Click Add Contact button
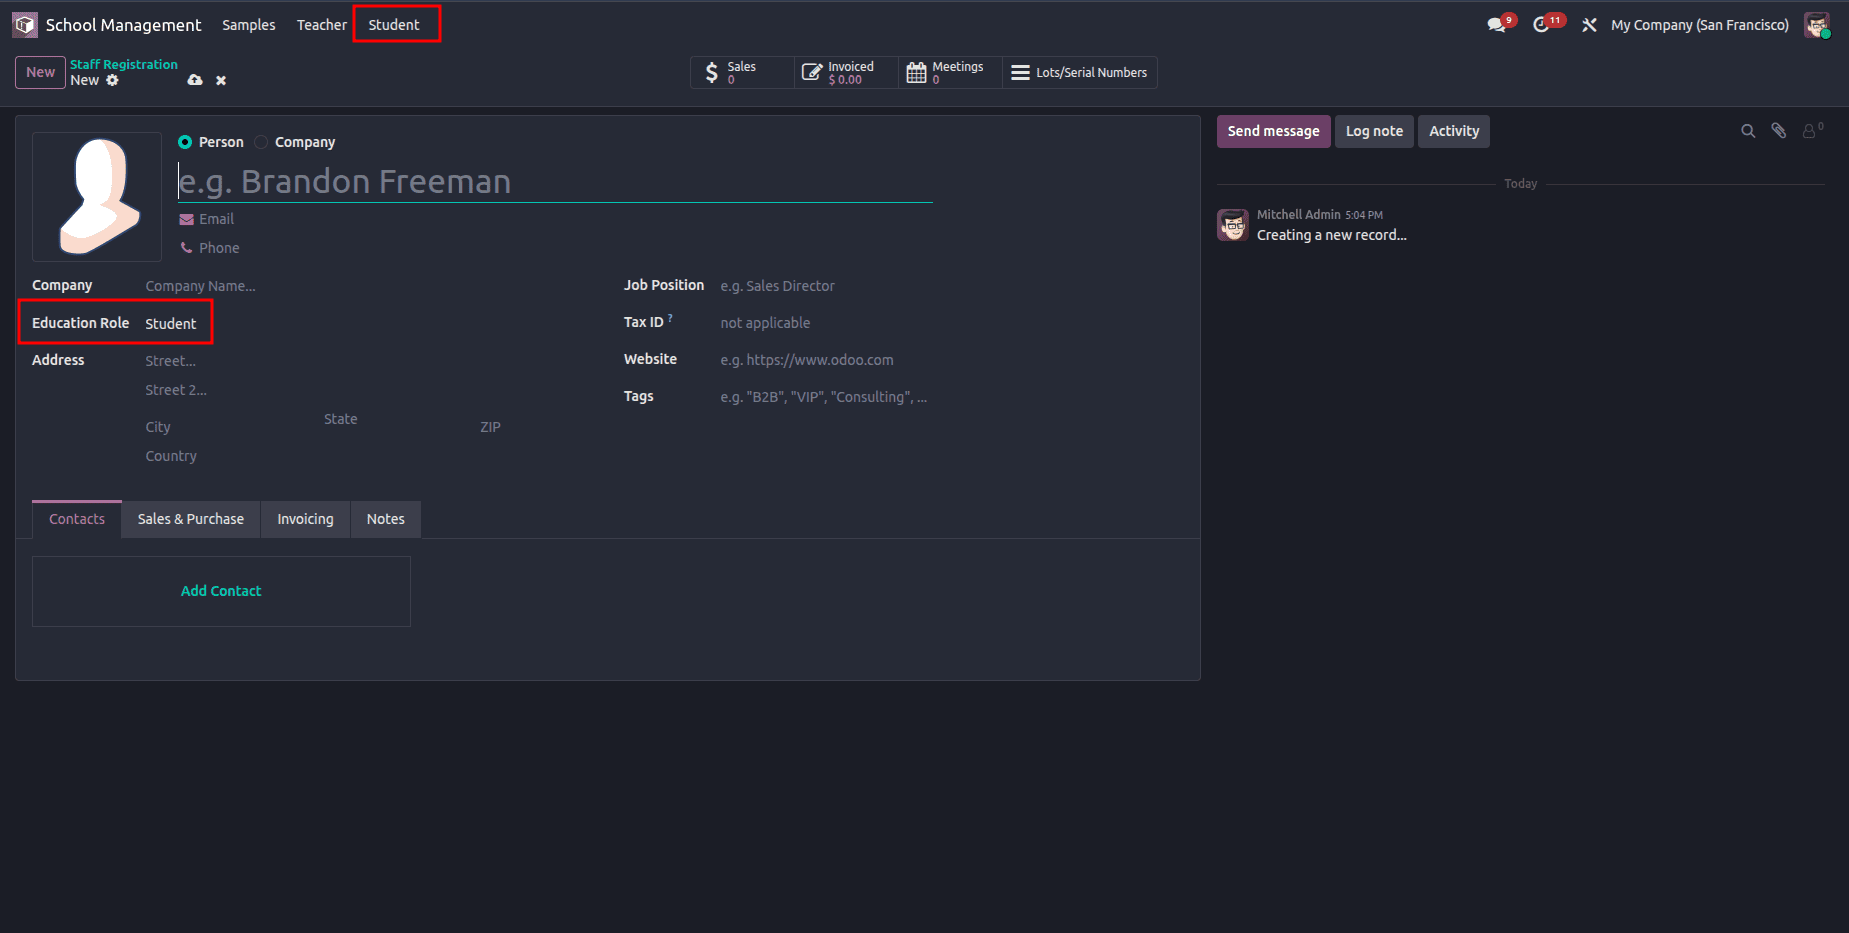The width and height of the screenshot is (1849, 933). click(221, 591)
